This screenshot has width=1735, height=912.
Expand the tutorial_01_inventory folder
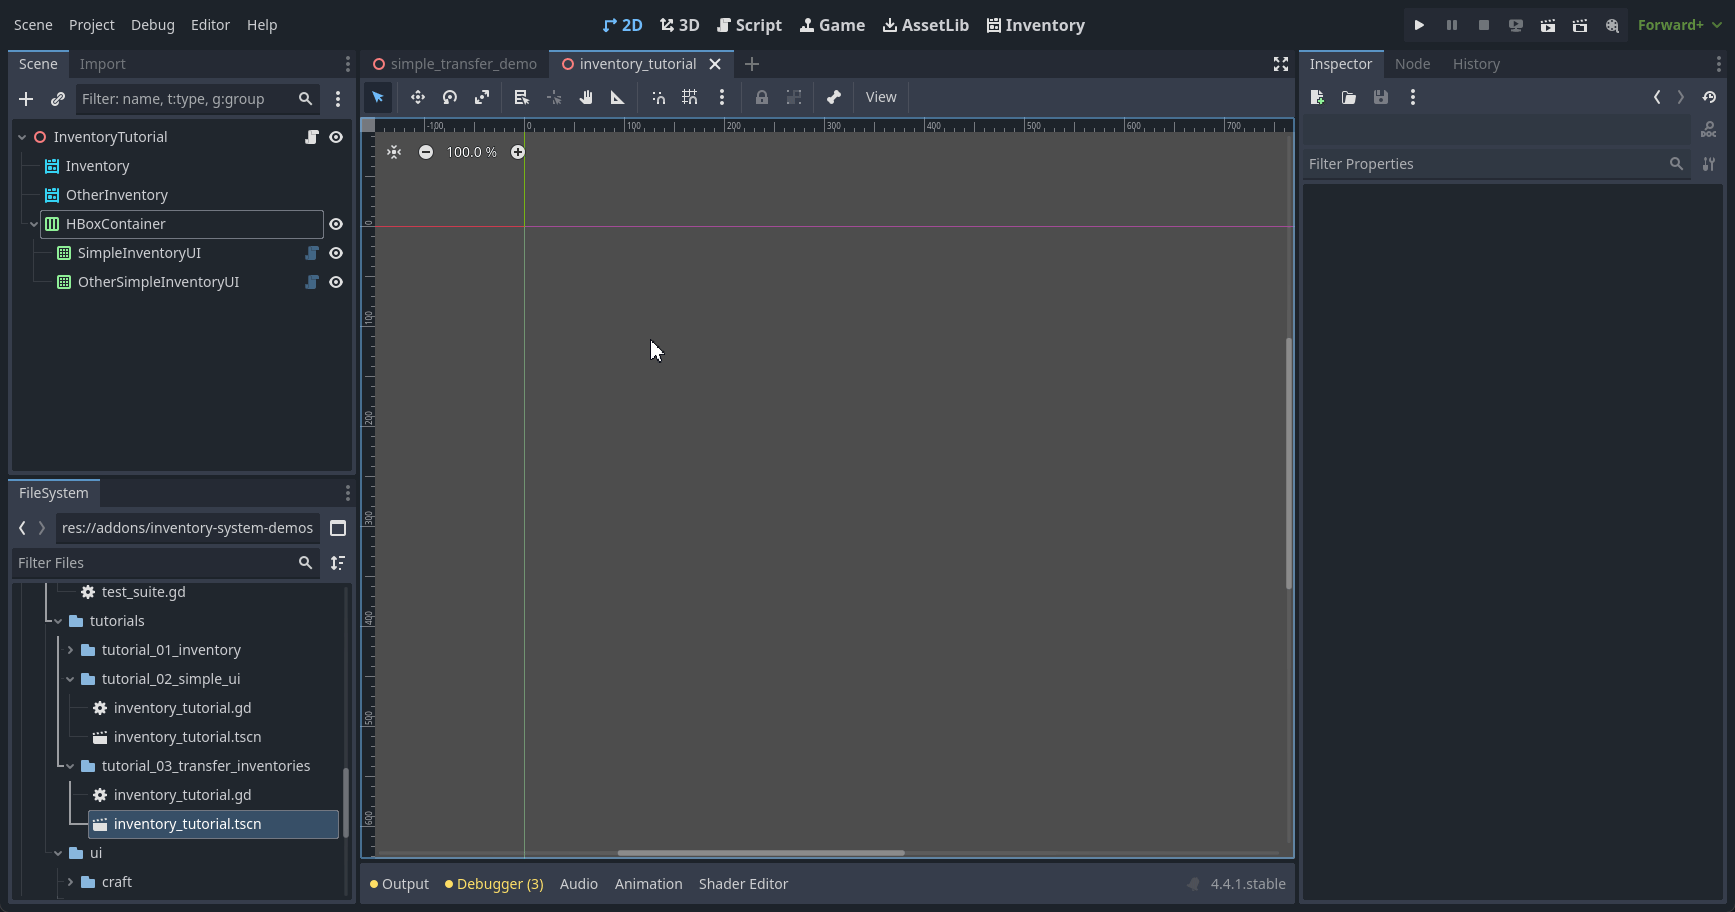click(70, 650)
